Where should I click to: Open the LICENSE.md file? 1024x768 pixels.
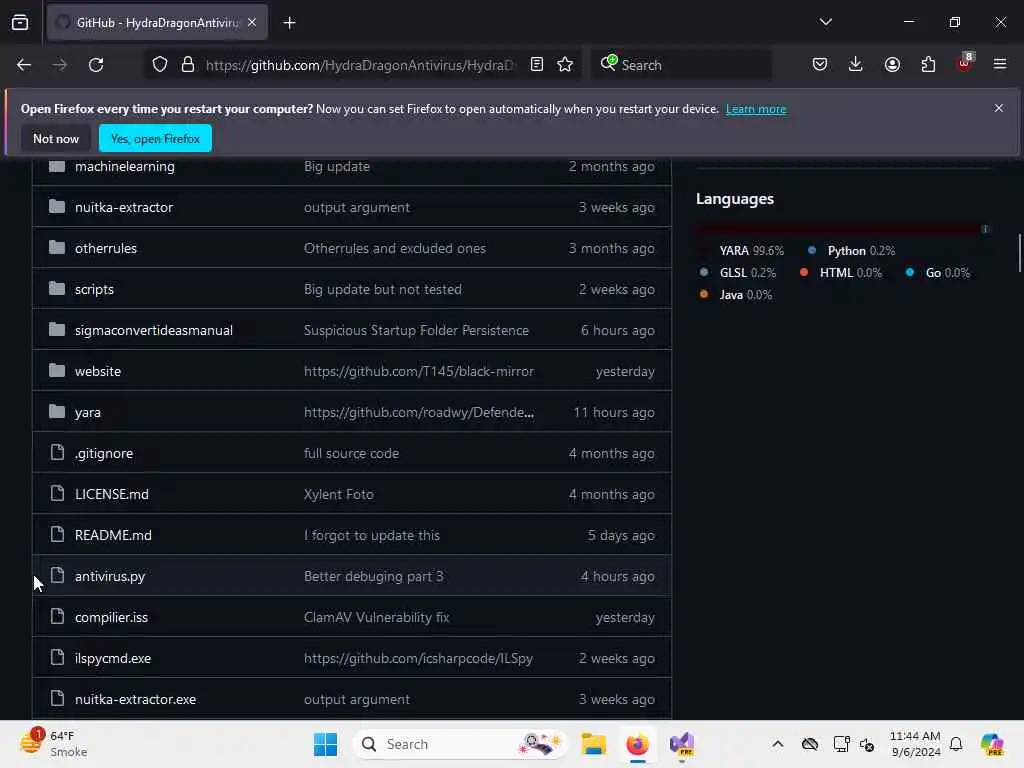(112, 494)
